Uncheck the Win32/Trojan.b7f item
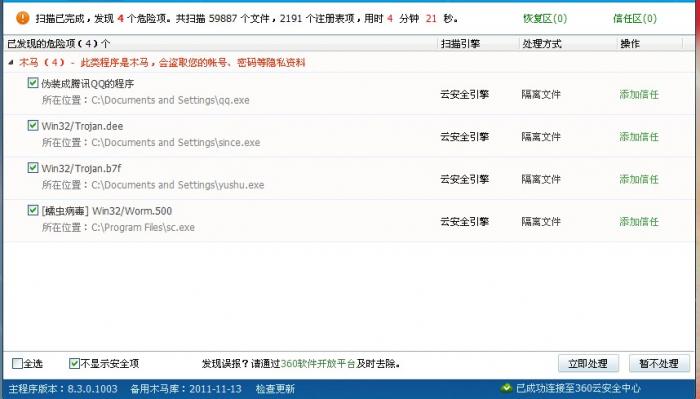The height and width of the screenshot is (399, 700). pyautogui.click(x=33, y=168)
